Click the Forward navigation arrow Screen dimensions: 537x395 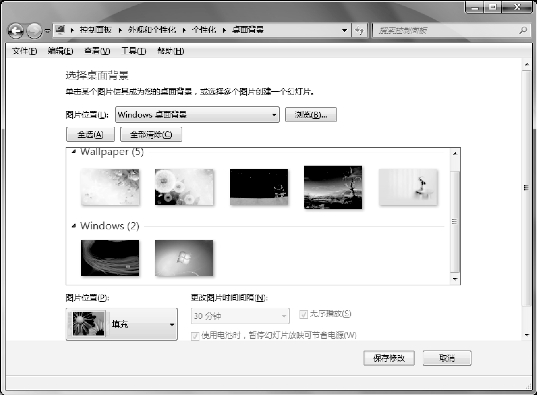point(34,31)
